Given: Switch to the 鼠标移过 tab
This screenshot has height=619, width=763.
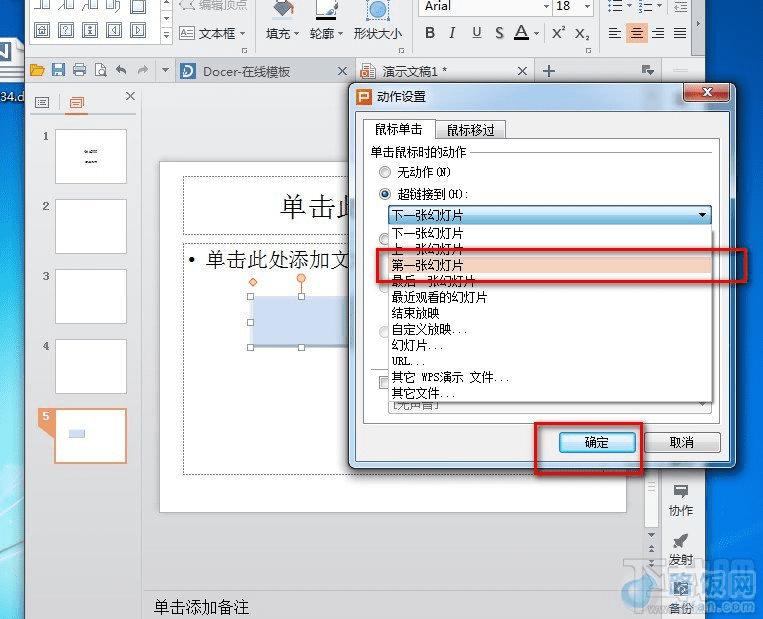Looking at the screenshot, I should pyautogui.click(x=471, y=130).
